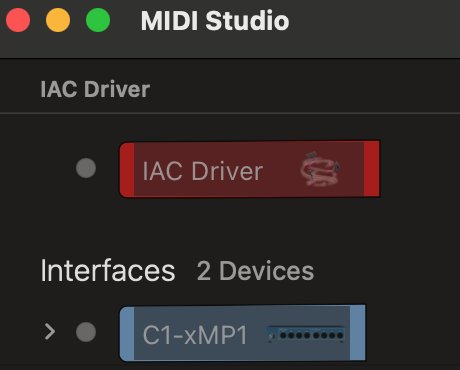Click the Interfaces section heading
This screenshot has height=370, width=460.
(108, 271)
